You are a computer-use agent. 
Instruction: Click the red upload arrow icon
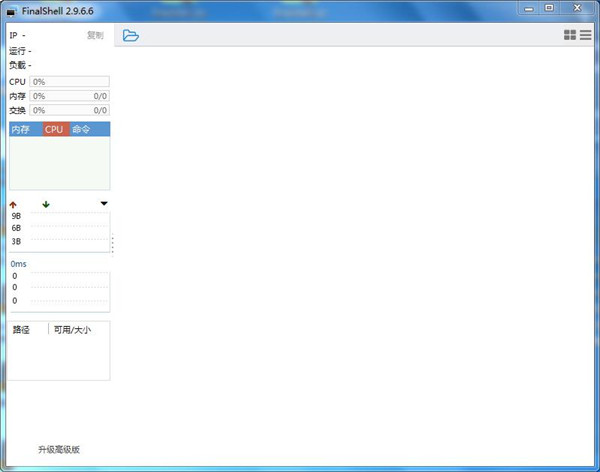pos(13,204)
